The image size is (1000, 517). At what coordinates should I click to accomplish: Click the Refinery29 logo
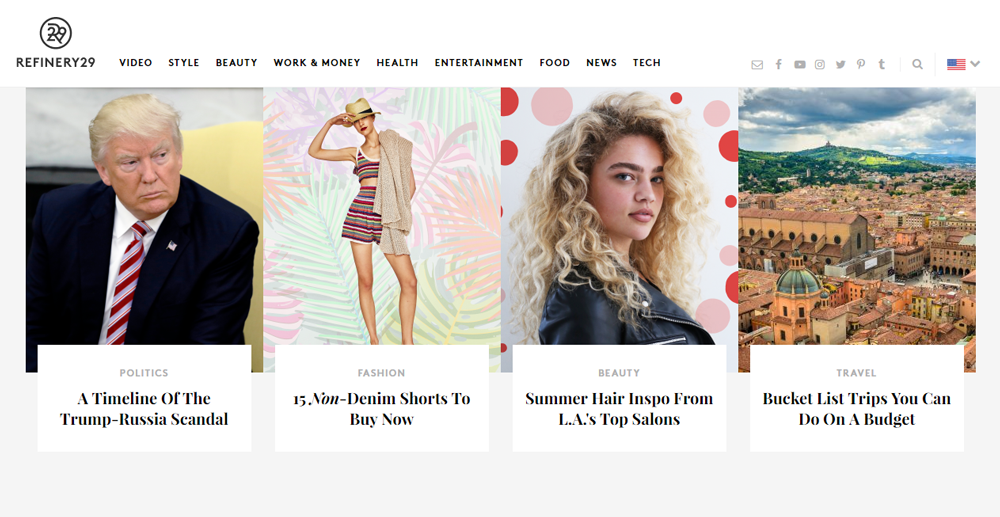point(55,43)
